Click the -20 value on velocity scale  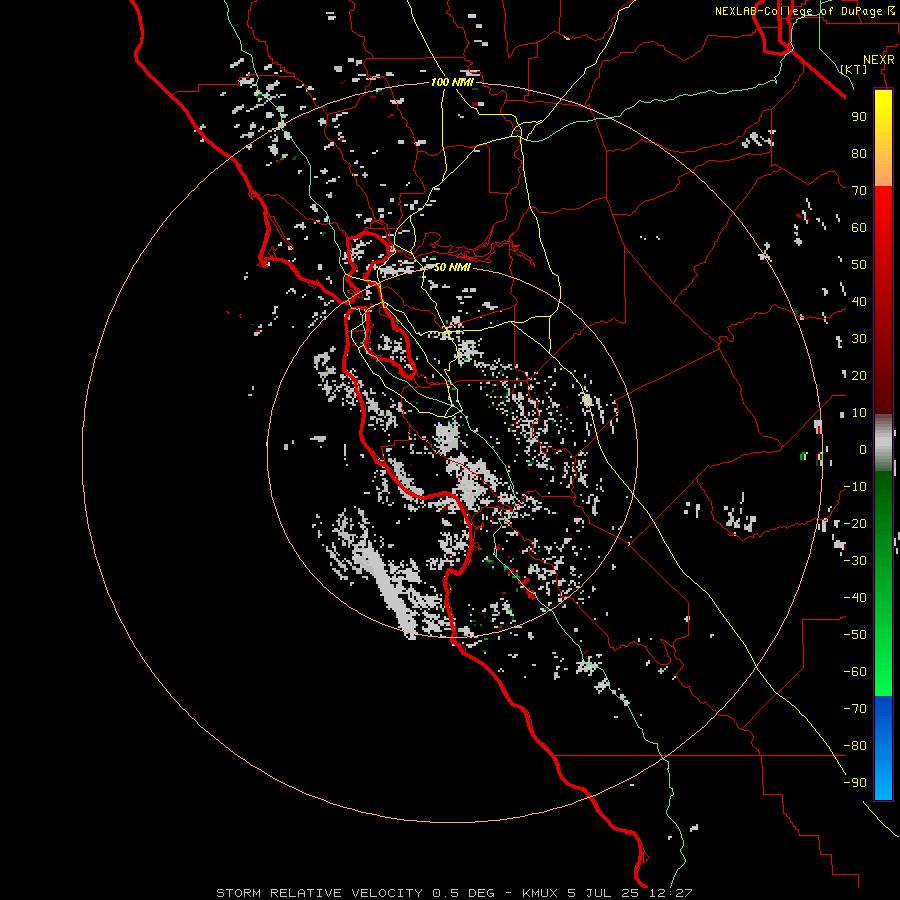[855, 523]
